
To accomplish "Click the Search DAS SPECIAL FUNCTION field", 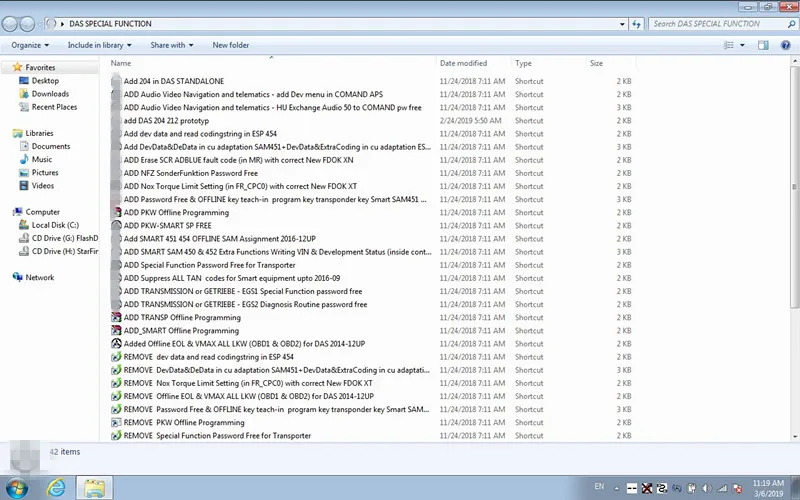I will tap(718, 24).
